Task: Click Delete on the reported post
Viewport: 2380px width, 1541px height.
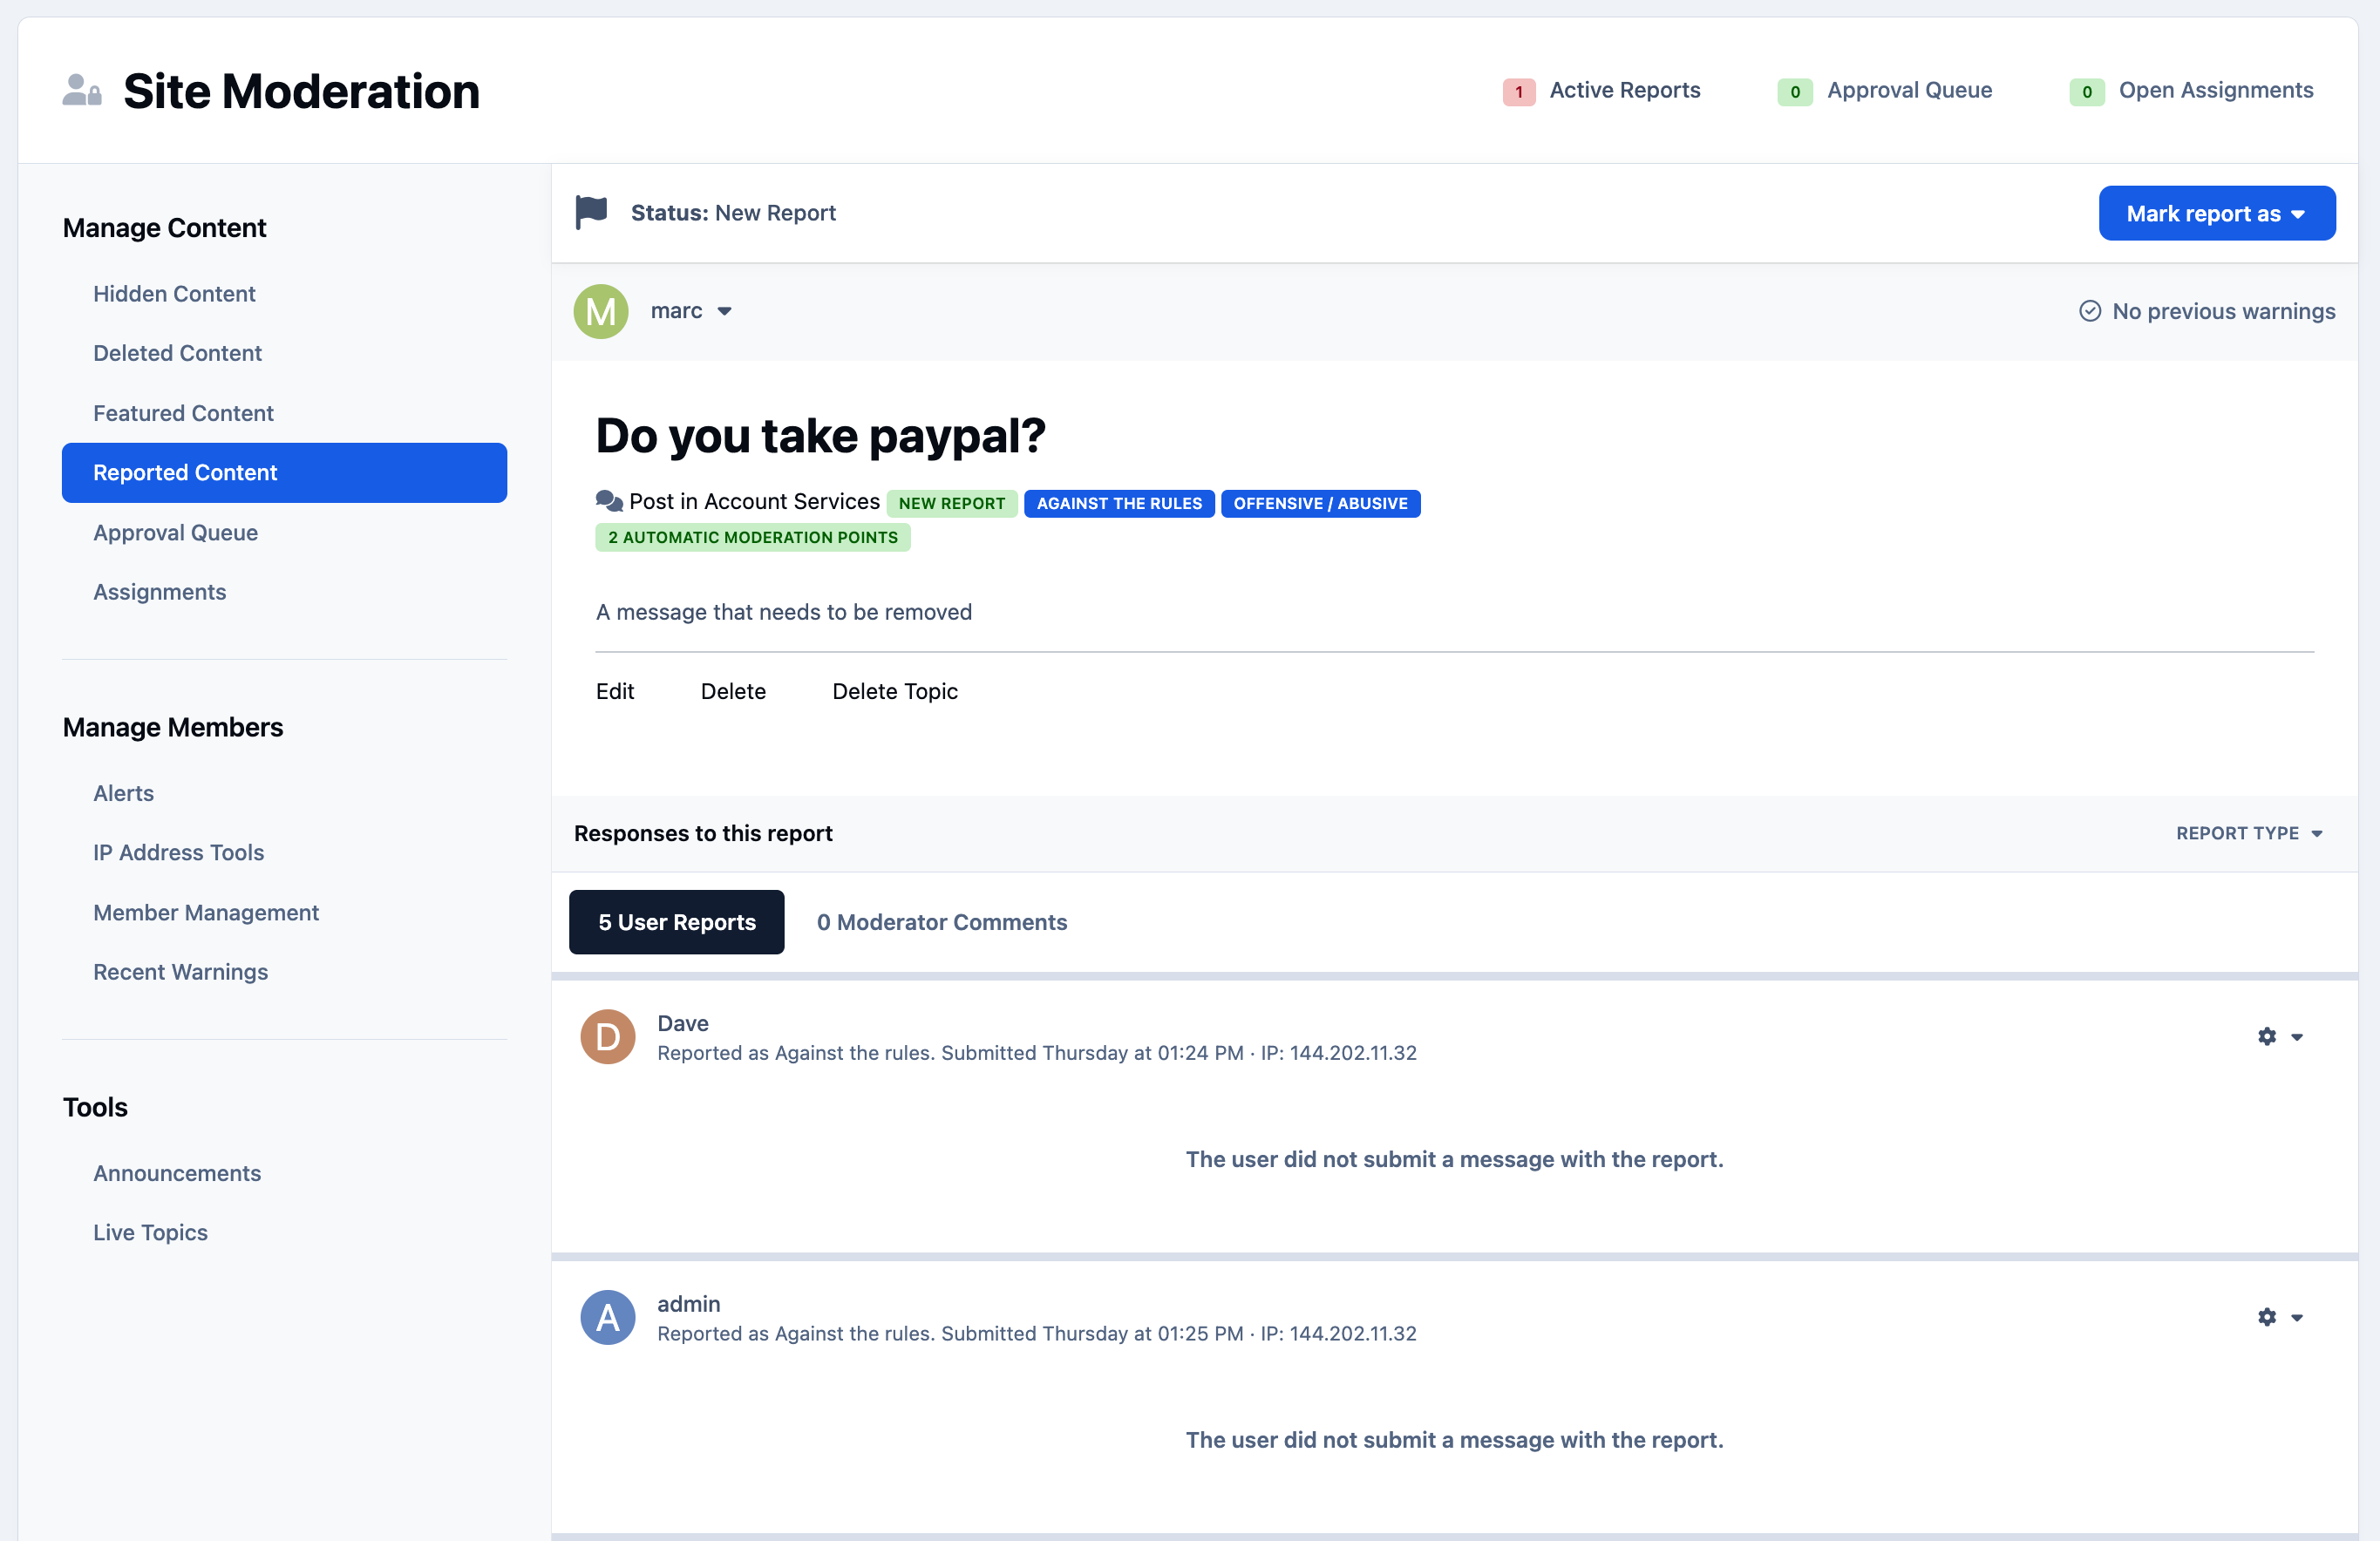Action: (x=733, y=691)
